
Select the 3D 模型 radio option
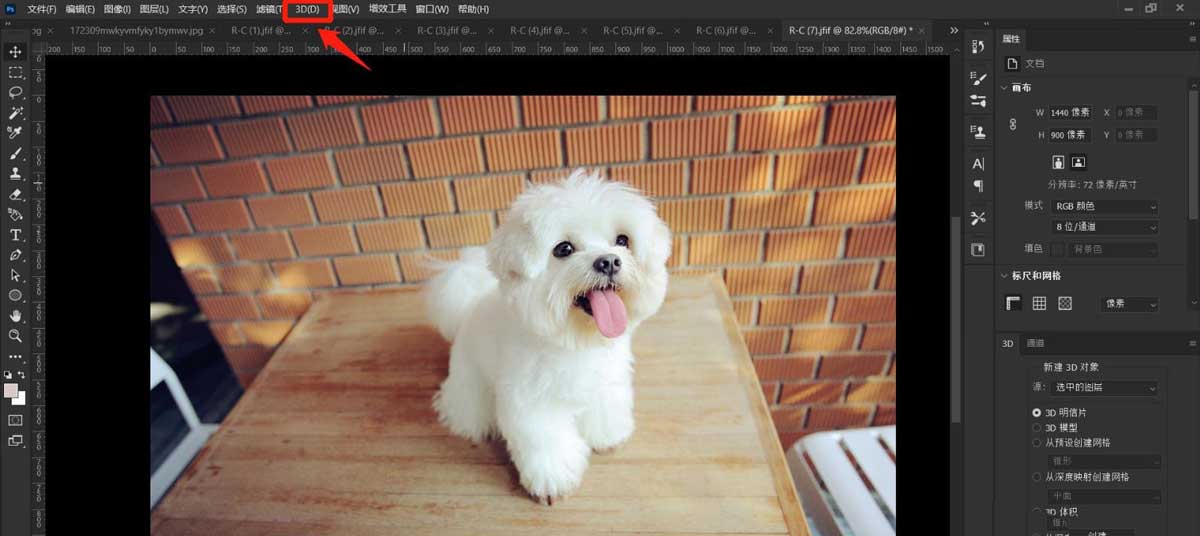click(x=1036, y=427)
